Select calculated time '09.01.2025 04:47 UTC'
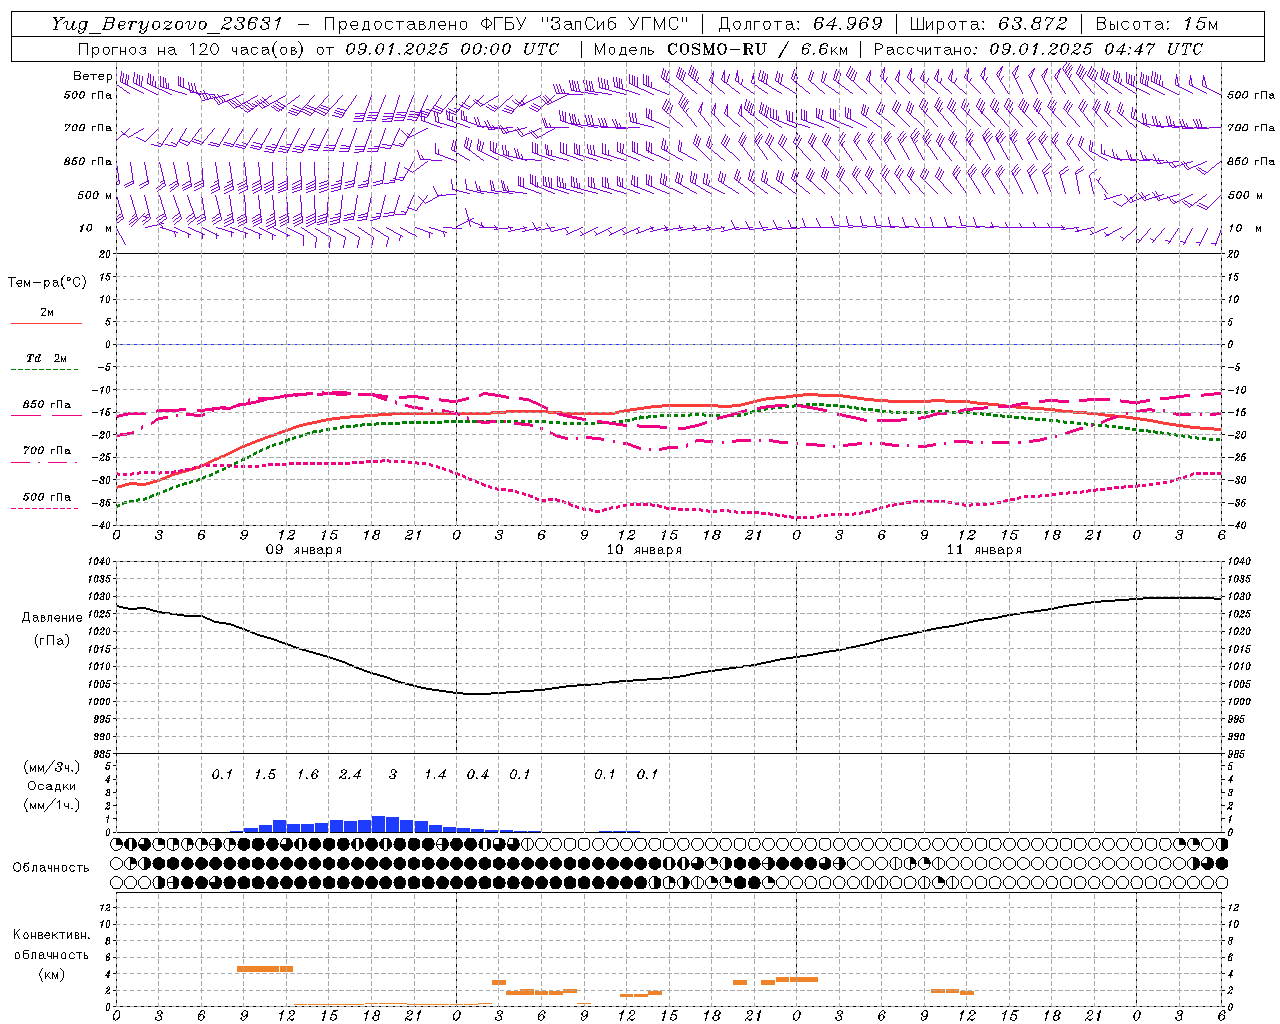The image size is (1280, 1024). pos(1096,49)
